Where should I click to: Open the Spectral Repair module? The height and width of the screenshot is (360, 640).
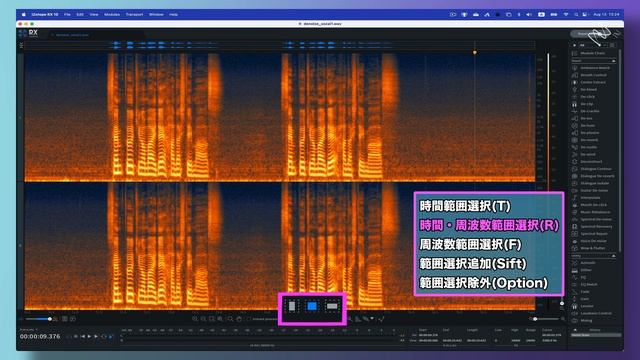click(x=594, y=234)
